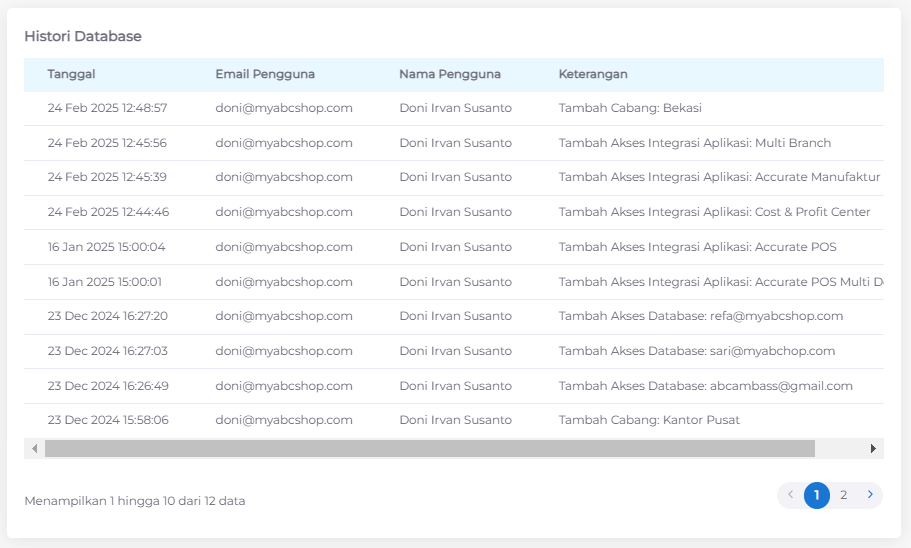Open page 2 of the history
Image resolution: width=911 pixels, height=548 pixels.
(x=843, y=495)
